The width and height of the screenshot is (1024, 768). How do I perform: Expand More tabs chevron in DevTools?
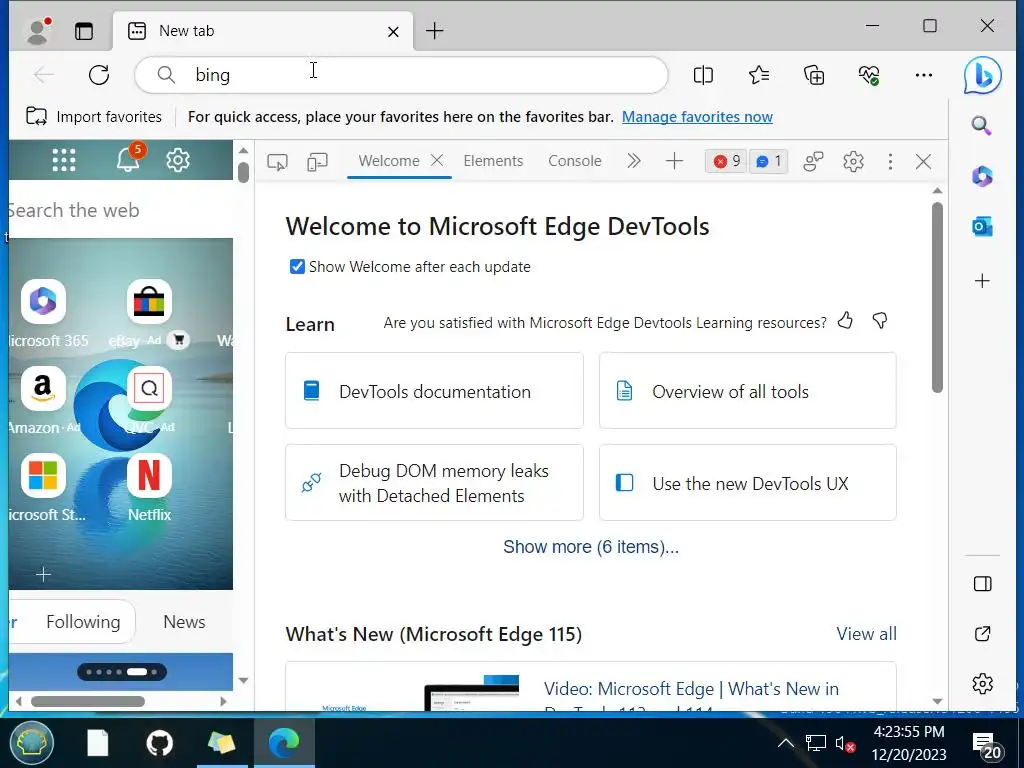(633, 161)
